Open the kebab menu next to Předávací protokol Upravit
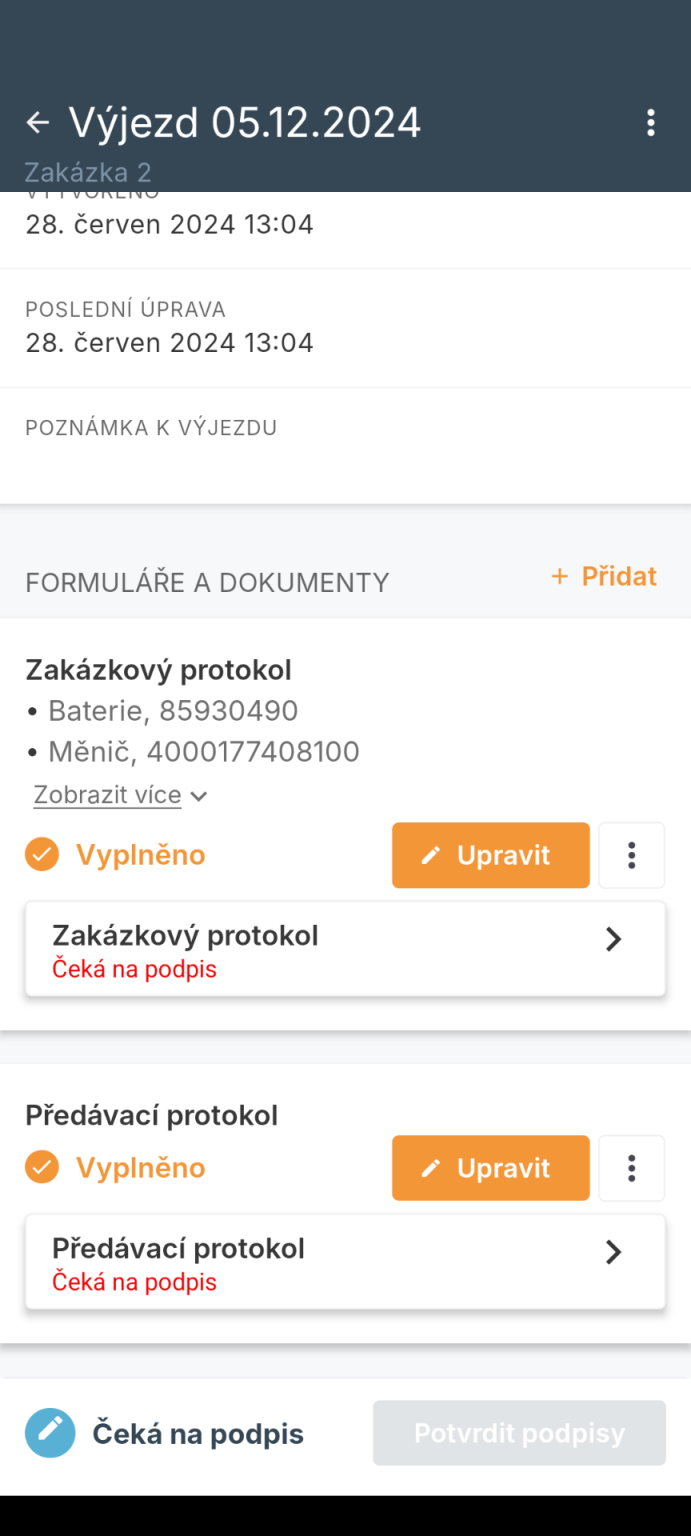This screenshot has height=1536, width=691. (x=631, y=1168)
